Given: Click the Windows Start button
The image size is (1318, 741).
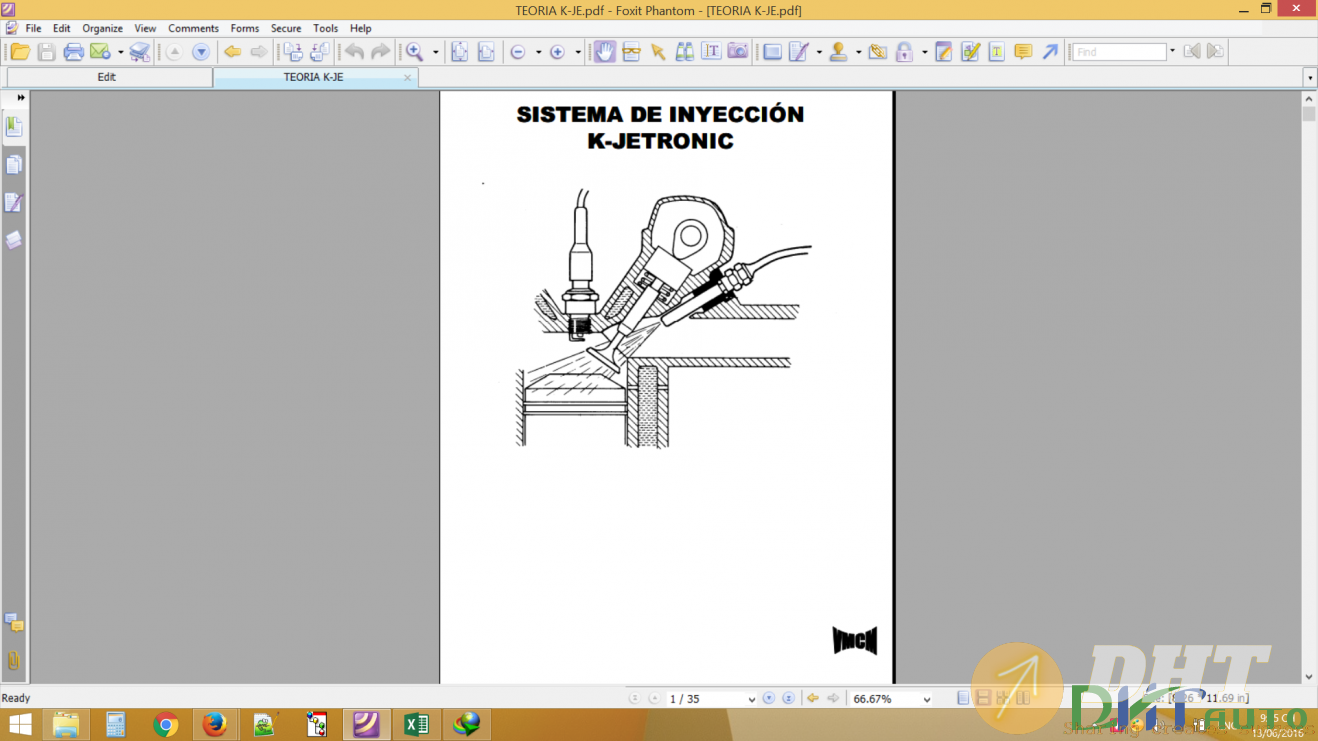Looking at the screenshot, I should 21,725.
